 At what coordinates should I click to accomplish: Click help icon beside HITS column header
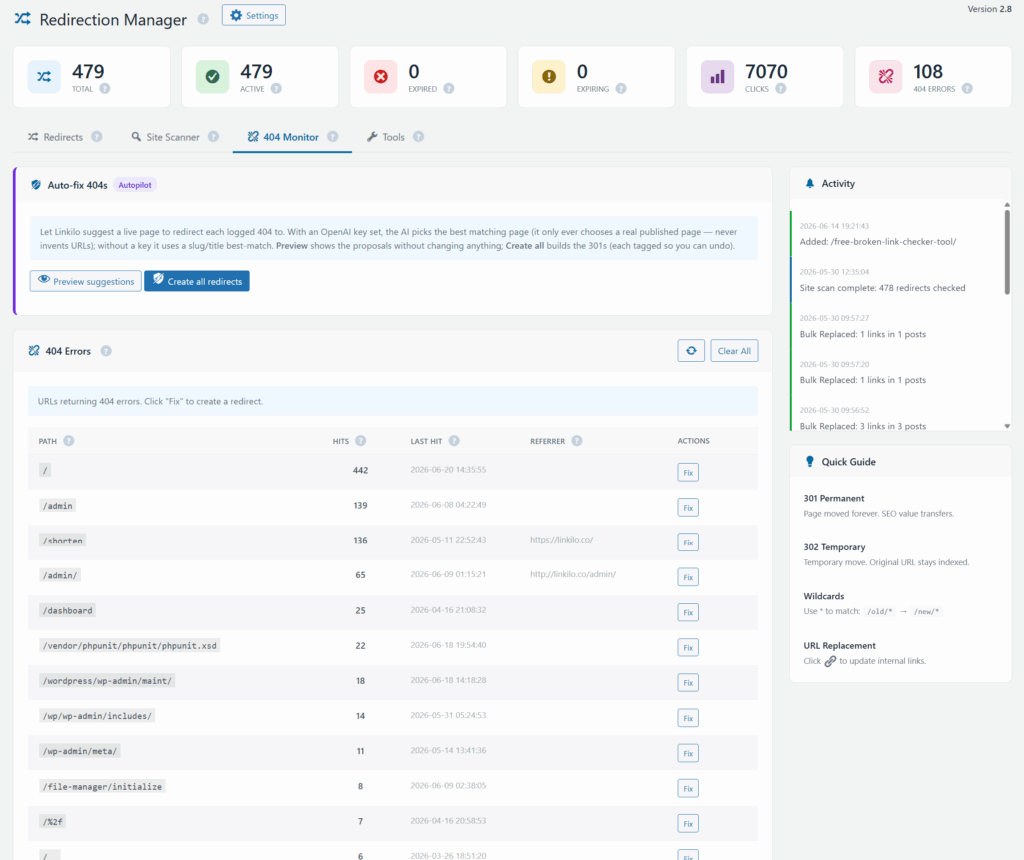coord(360,441)
